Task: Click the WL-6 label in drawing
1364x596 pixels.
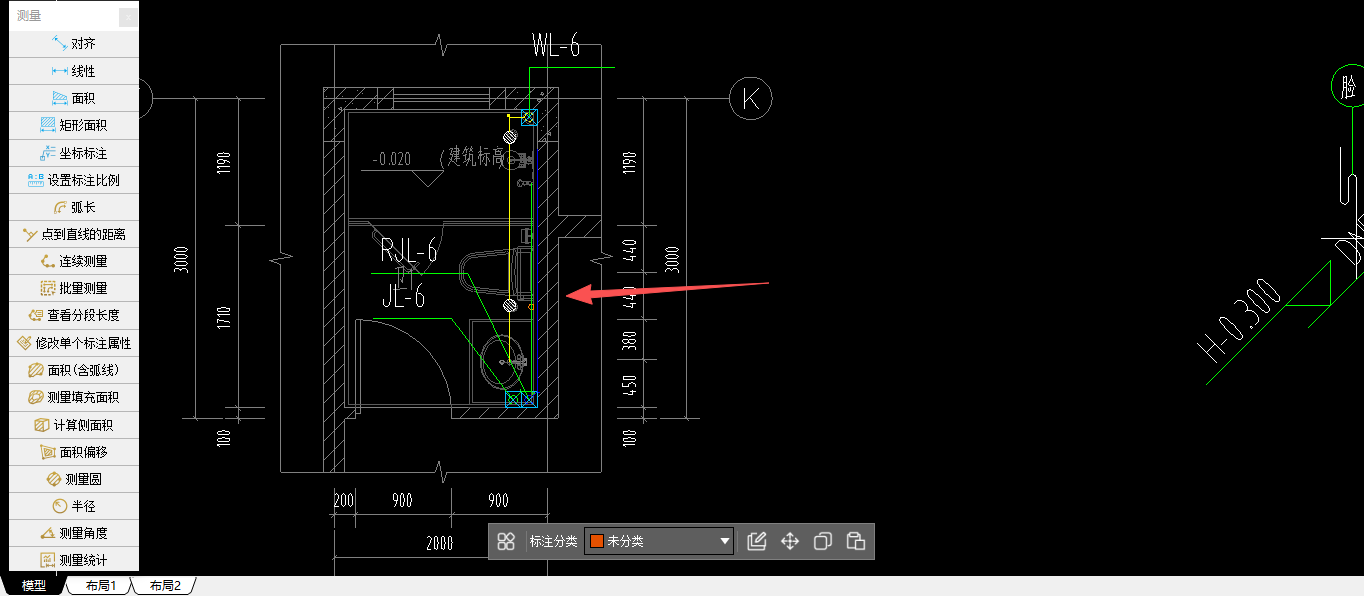Action: [556, 45]
